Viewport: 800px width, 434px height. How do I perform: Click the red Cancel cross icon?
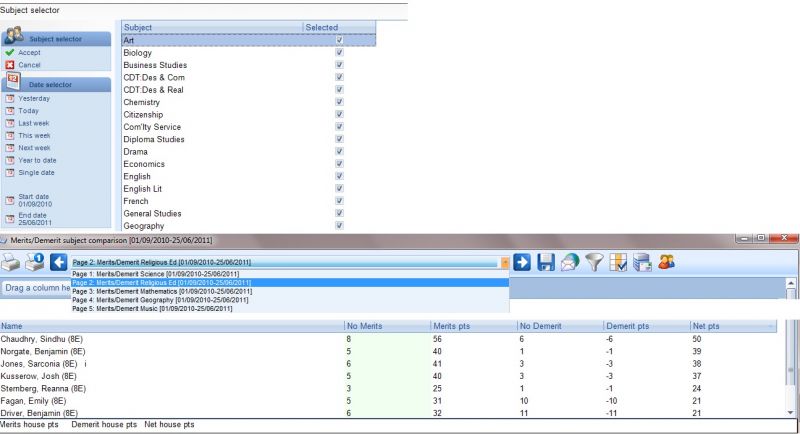pyautogui.click(x=10, y=65)
